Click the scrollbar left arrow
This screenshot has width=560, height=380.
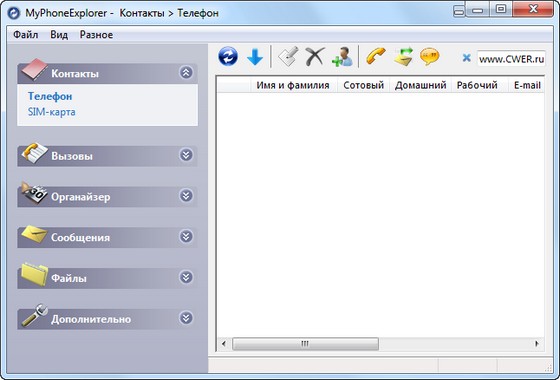click(224, 344)
